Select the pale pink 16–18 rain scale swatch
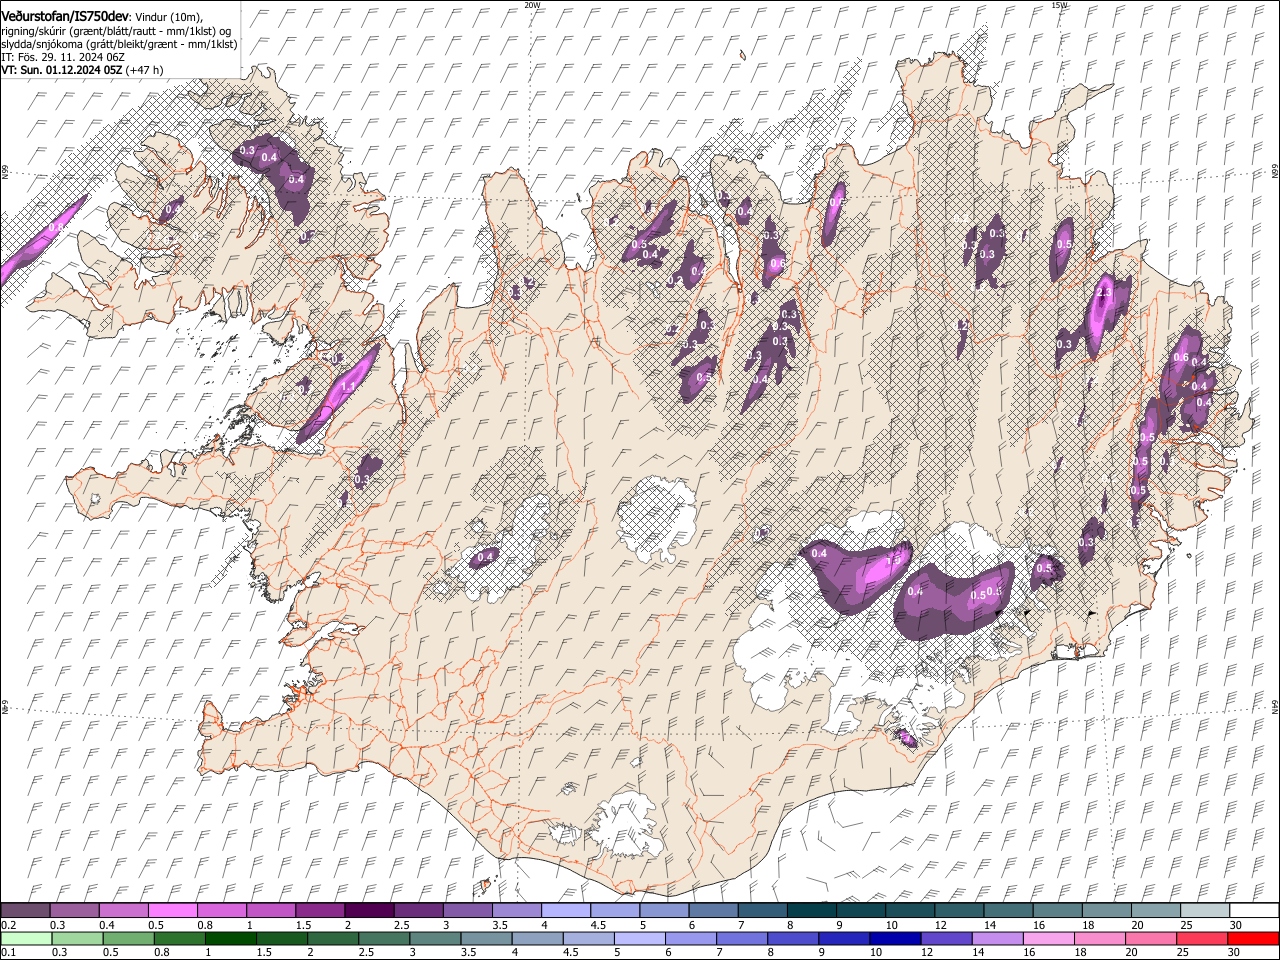The image size is (1280, 960). 1049,939
